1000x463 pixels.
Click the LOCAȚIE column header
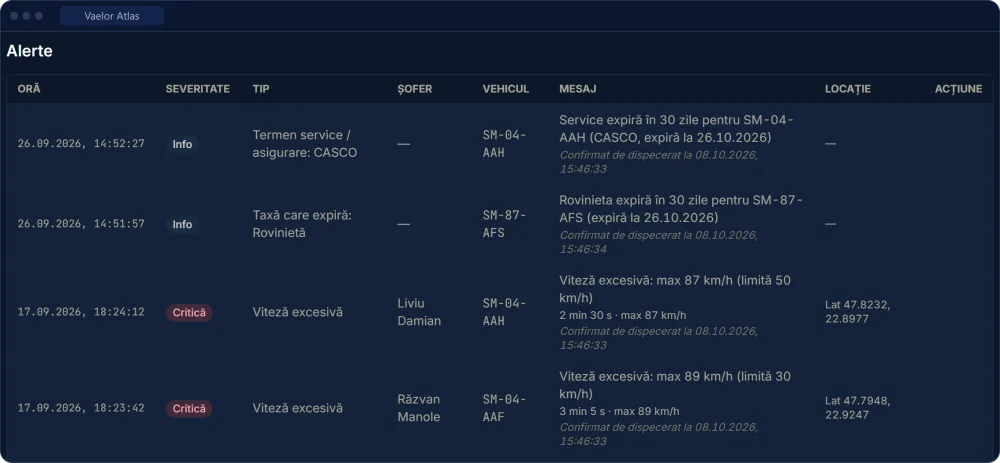coord(848,89)
